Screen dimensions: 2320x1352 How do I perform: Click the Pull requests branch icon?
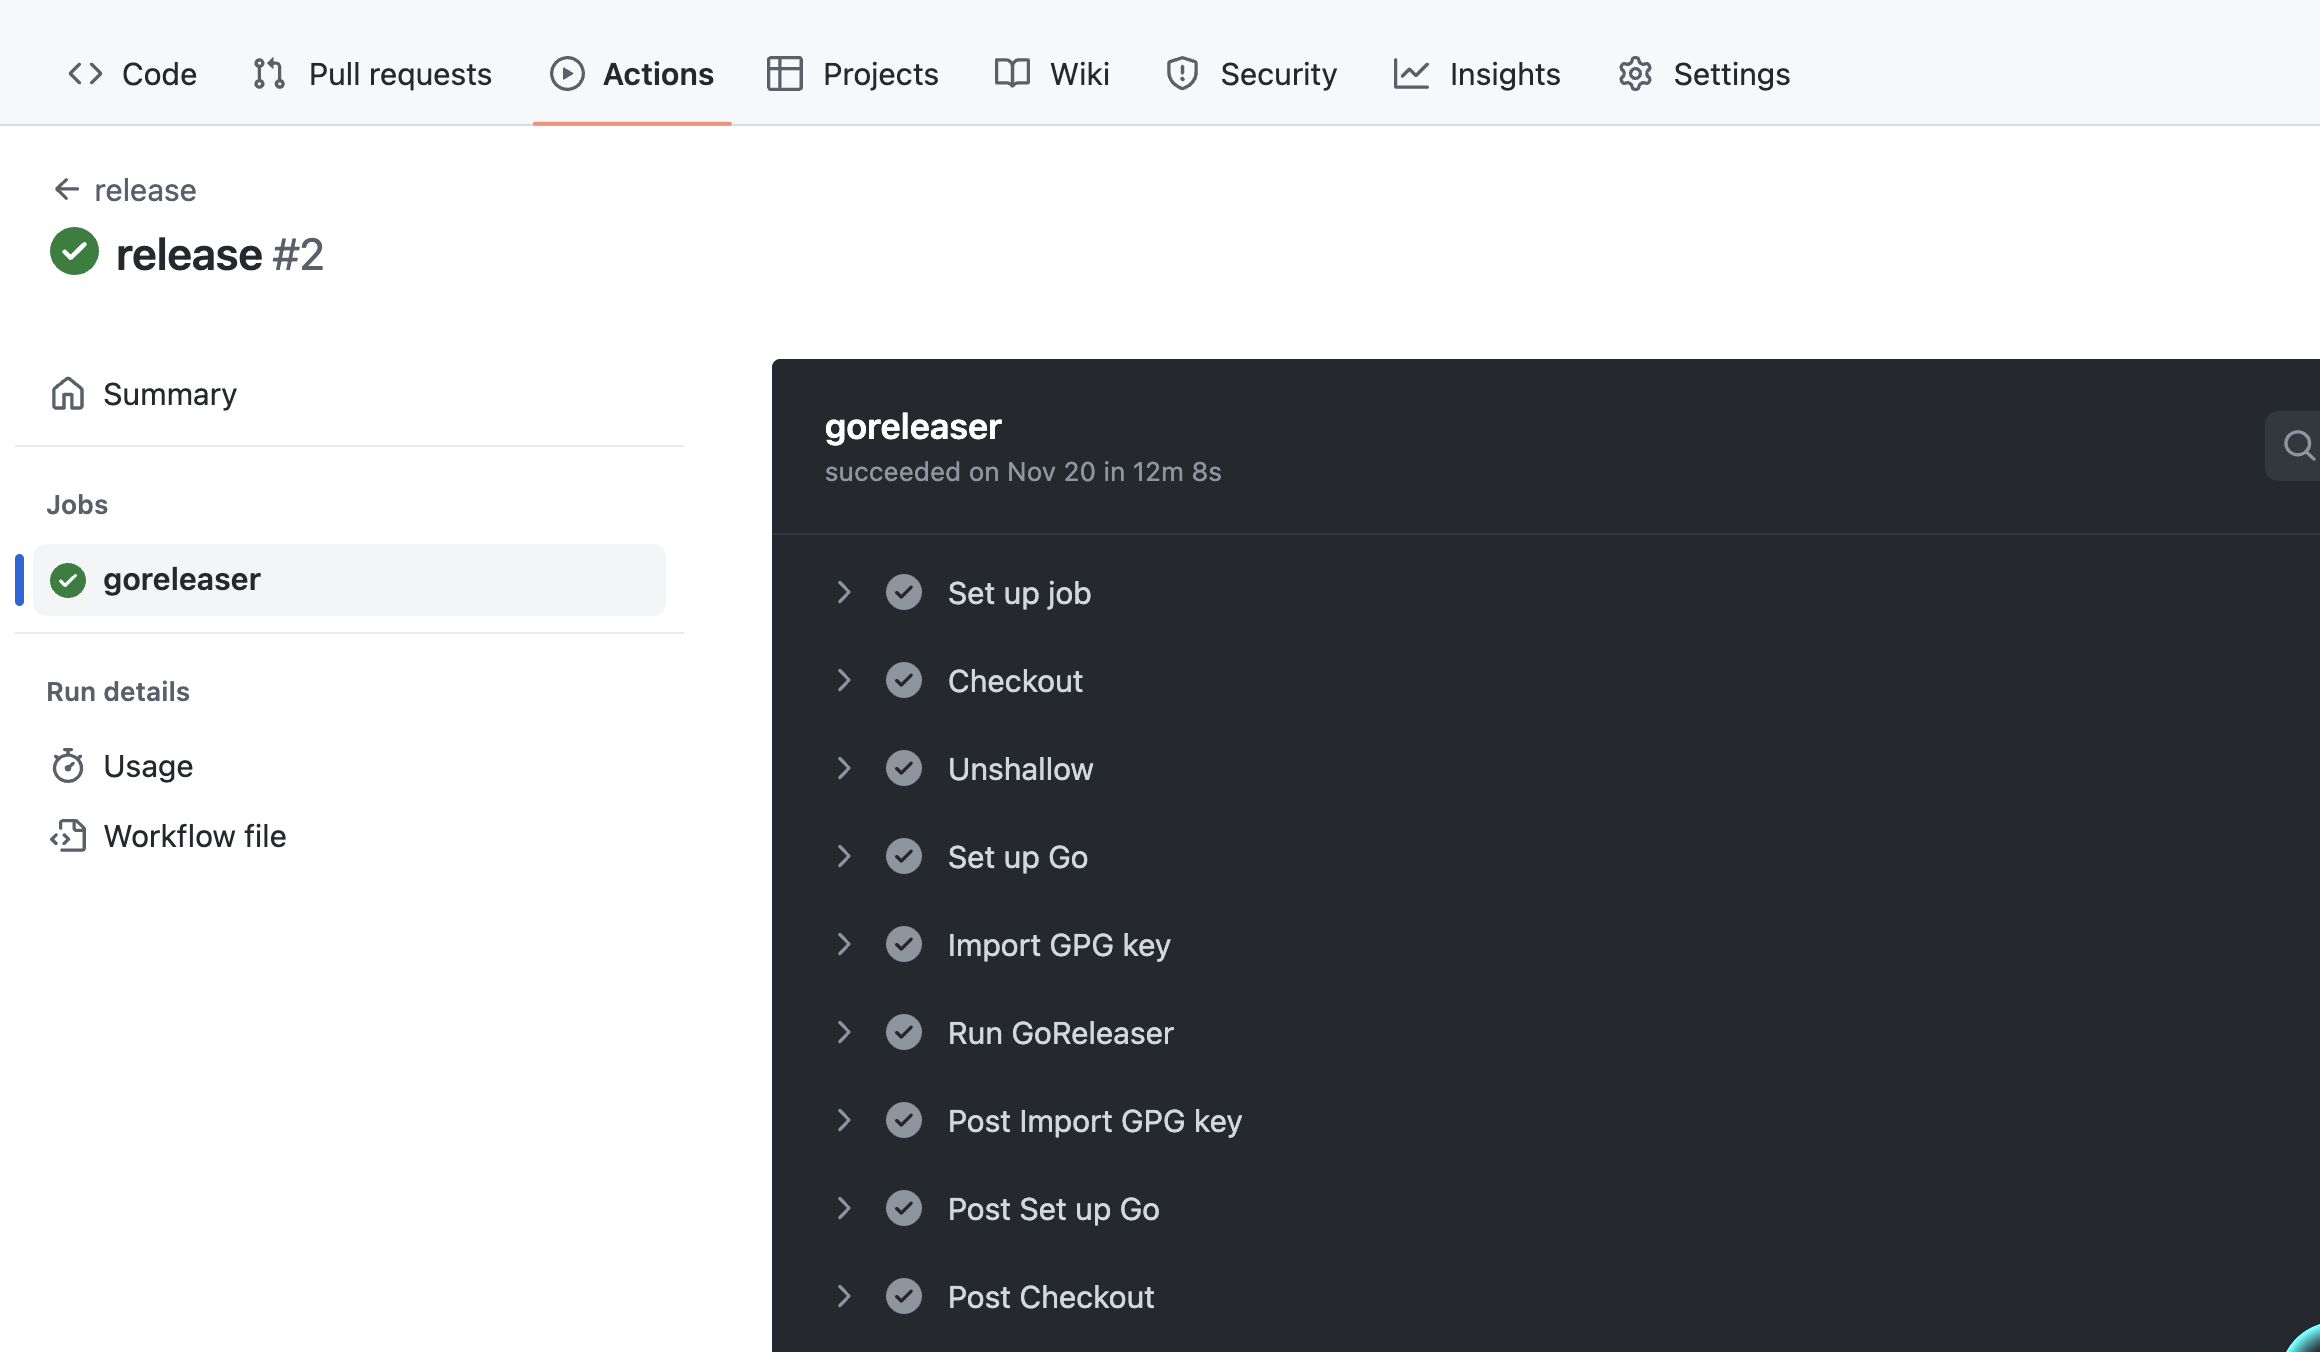[269, 74]
